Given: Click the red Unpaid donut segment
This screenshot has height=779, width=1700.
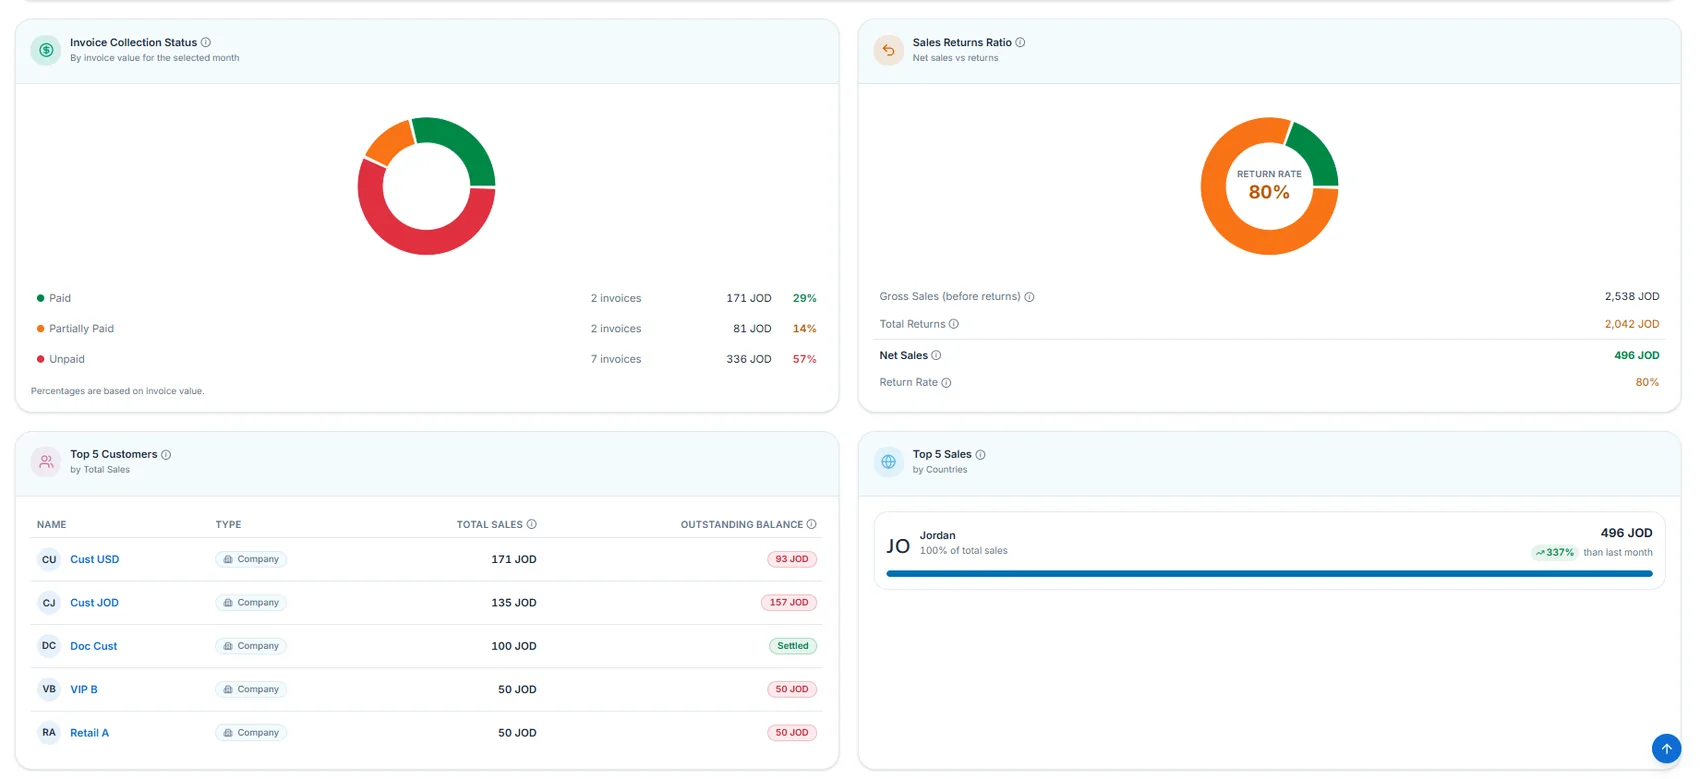Looking at the screenshot, I should point(418,241).
